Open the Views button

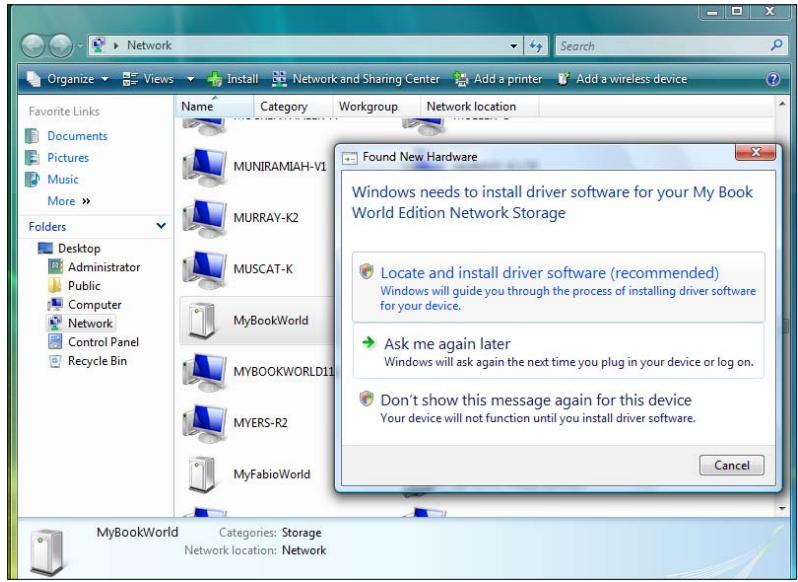point(148,79)
